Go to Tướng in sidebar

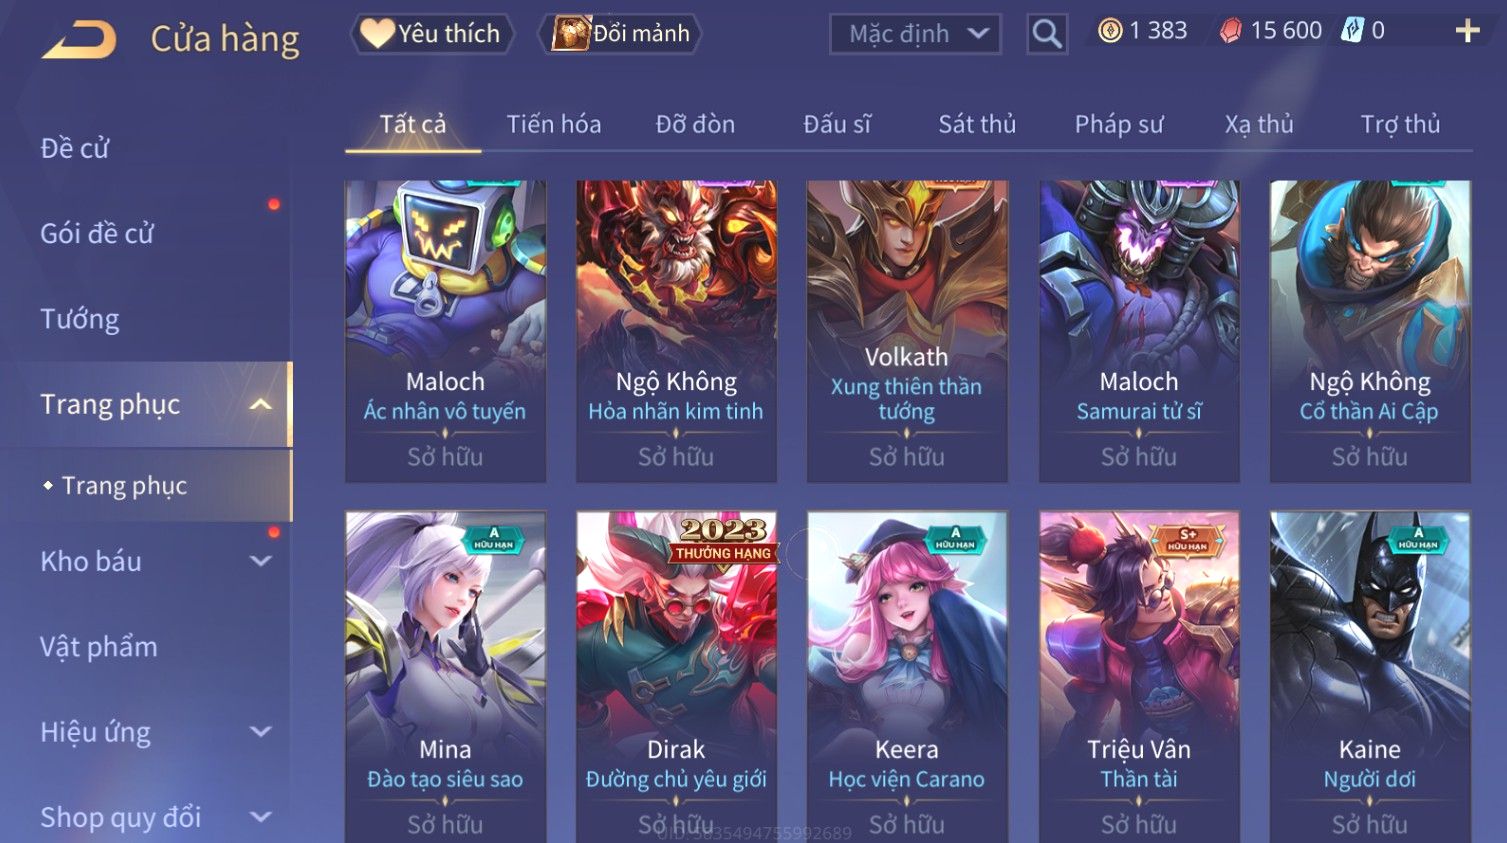(x=80, y=319)
